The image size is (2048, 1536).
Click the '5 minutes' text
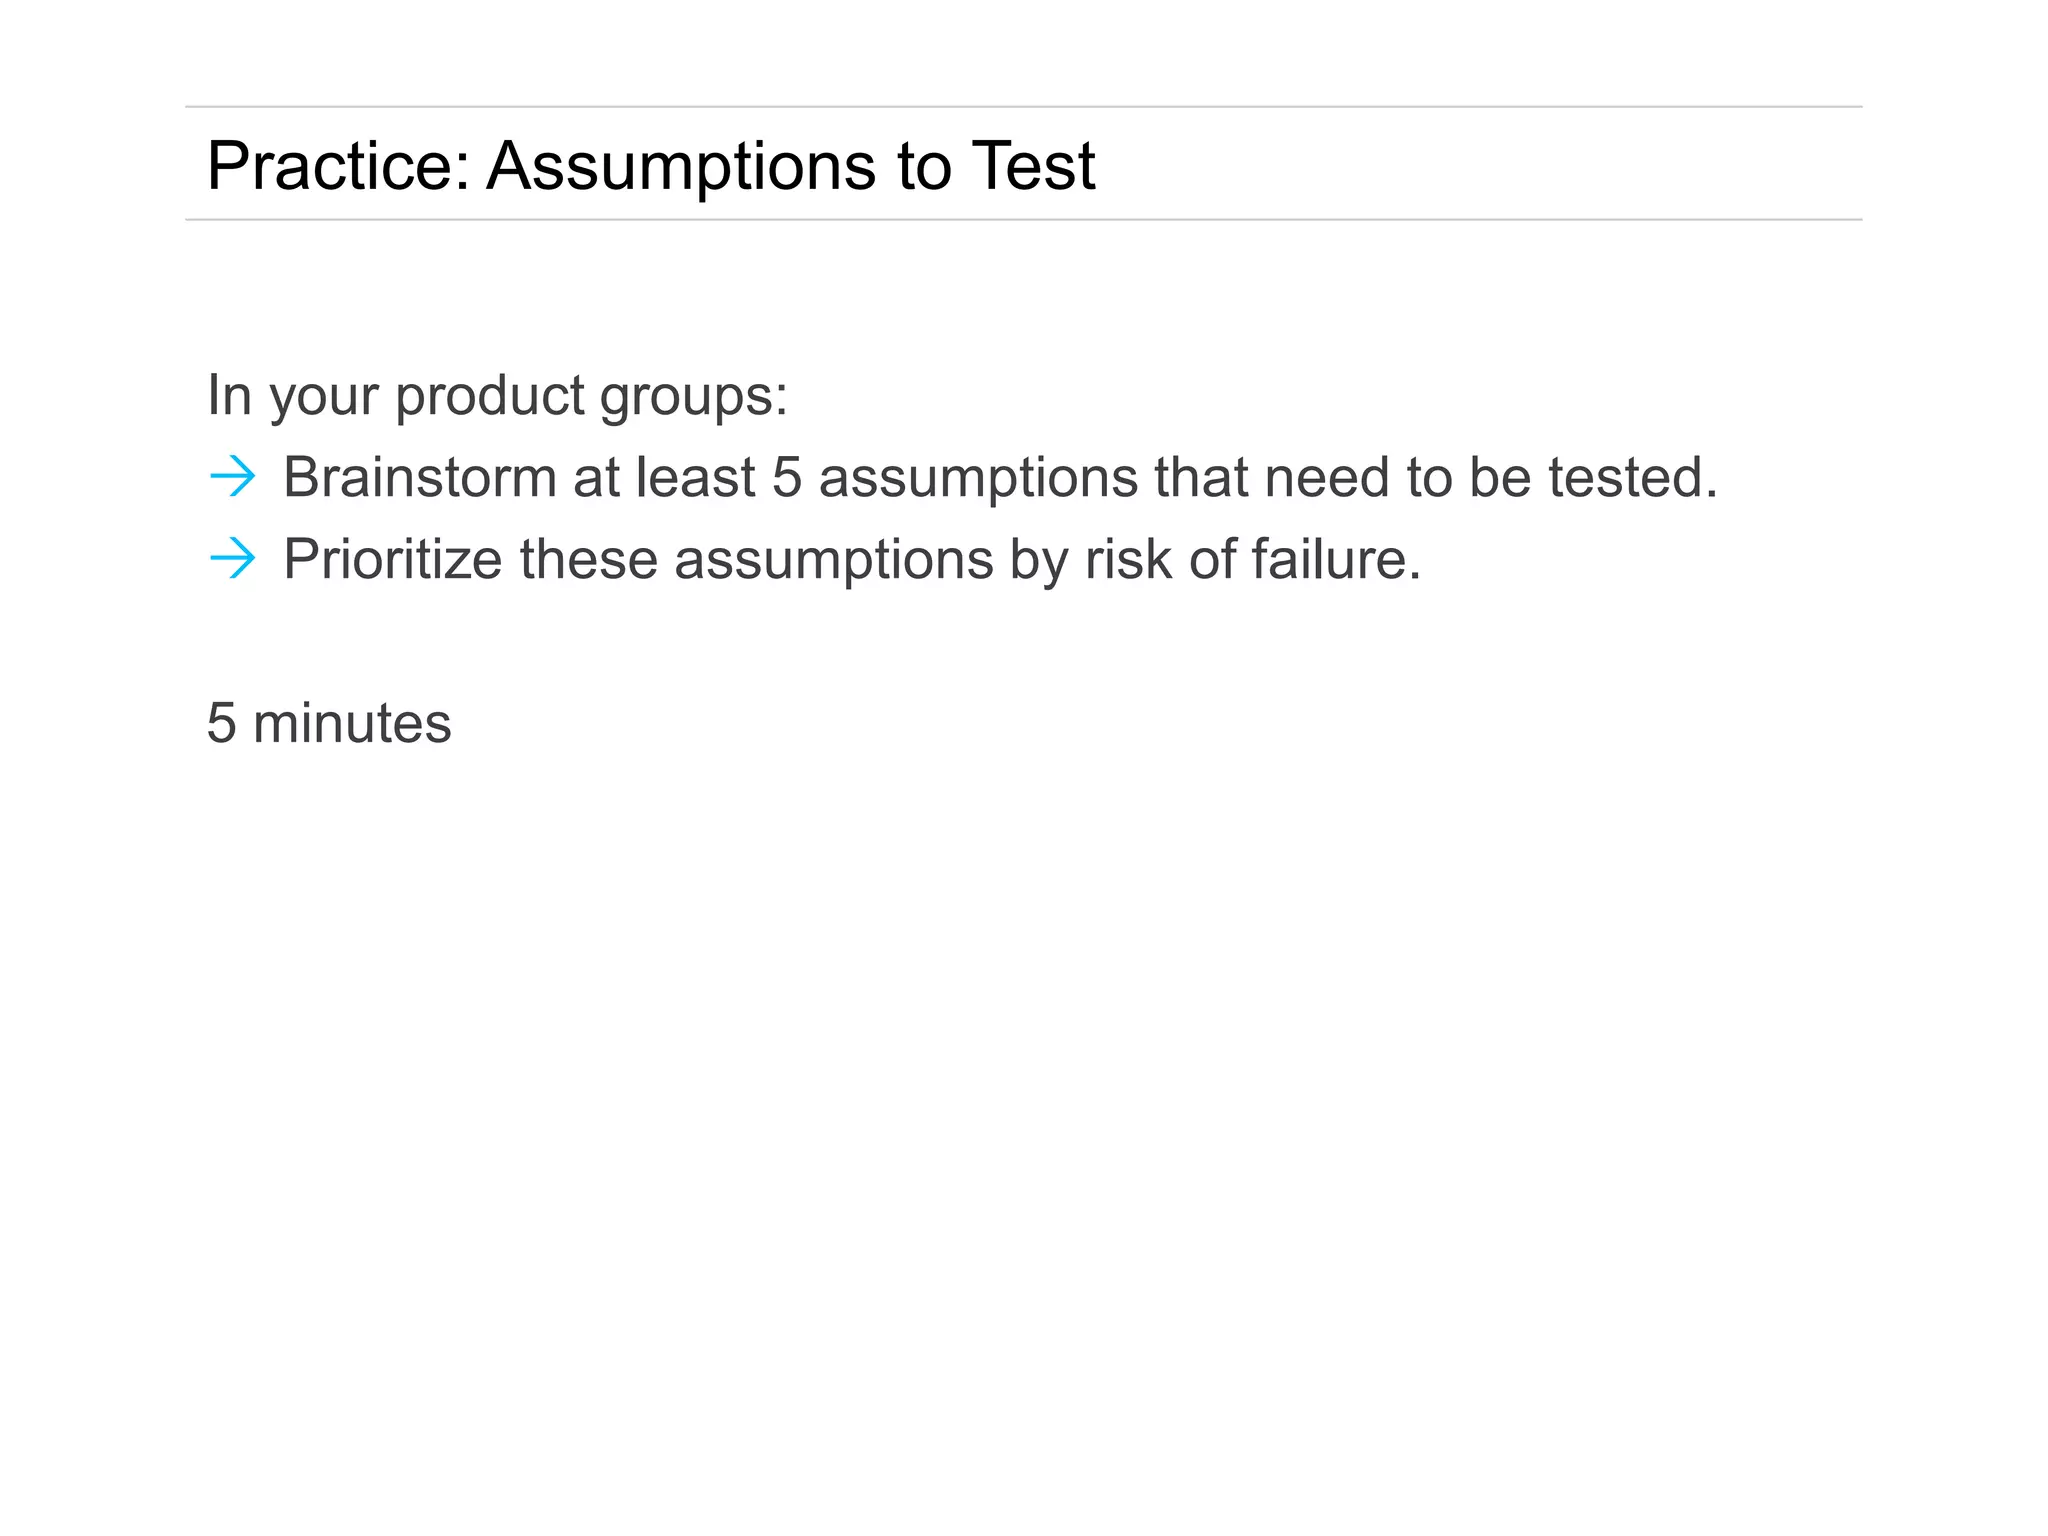coord(329,723)
